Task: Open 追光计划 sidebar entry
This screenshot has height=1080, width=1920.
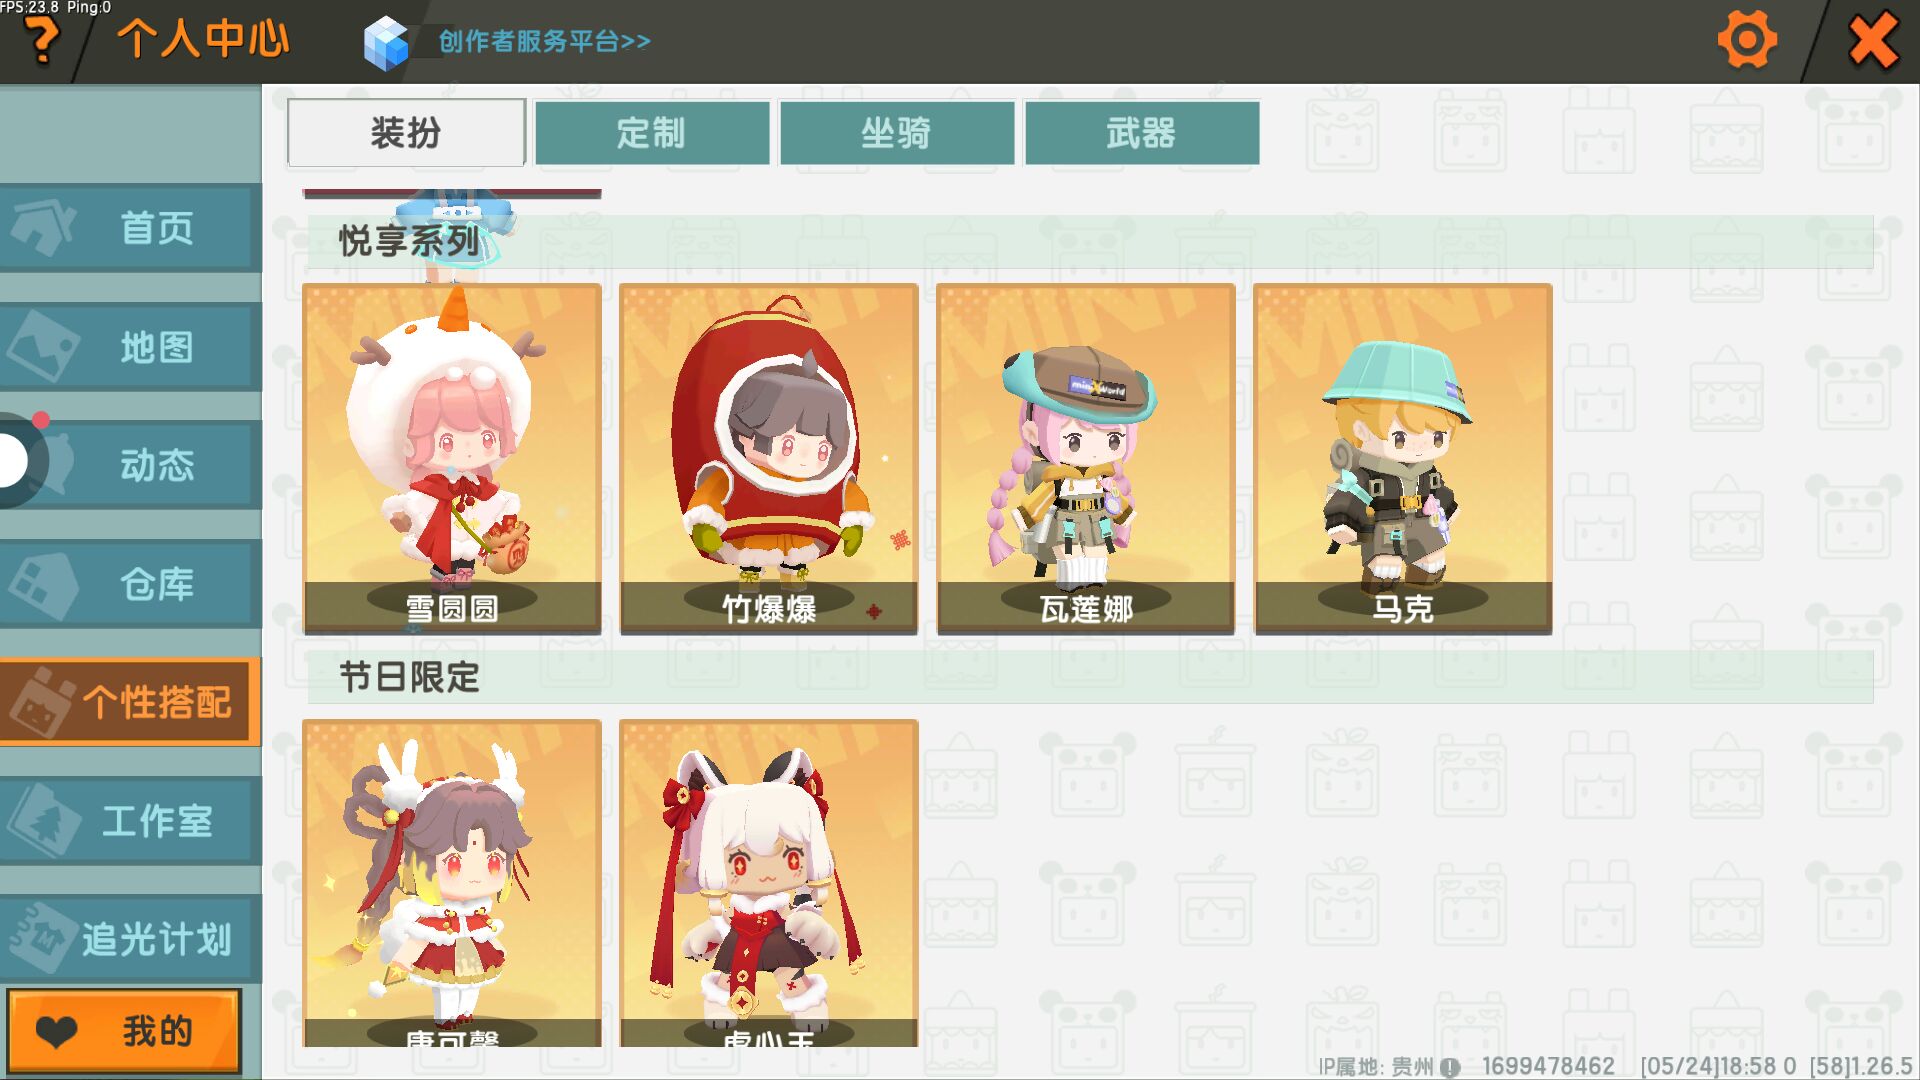Action: pyautogui.click(x=131, y=939)
